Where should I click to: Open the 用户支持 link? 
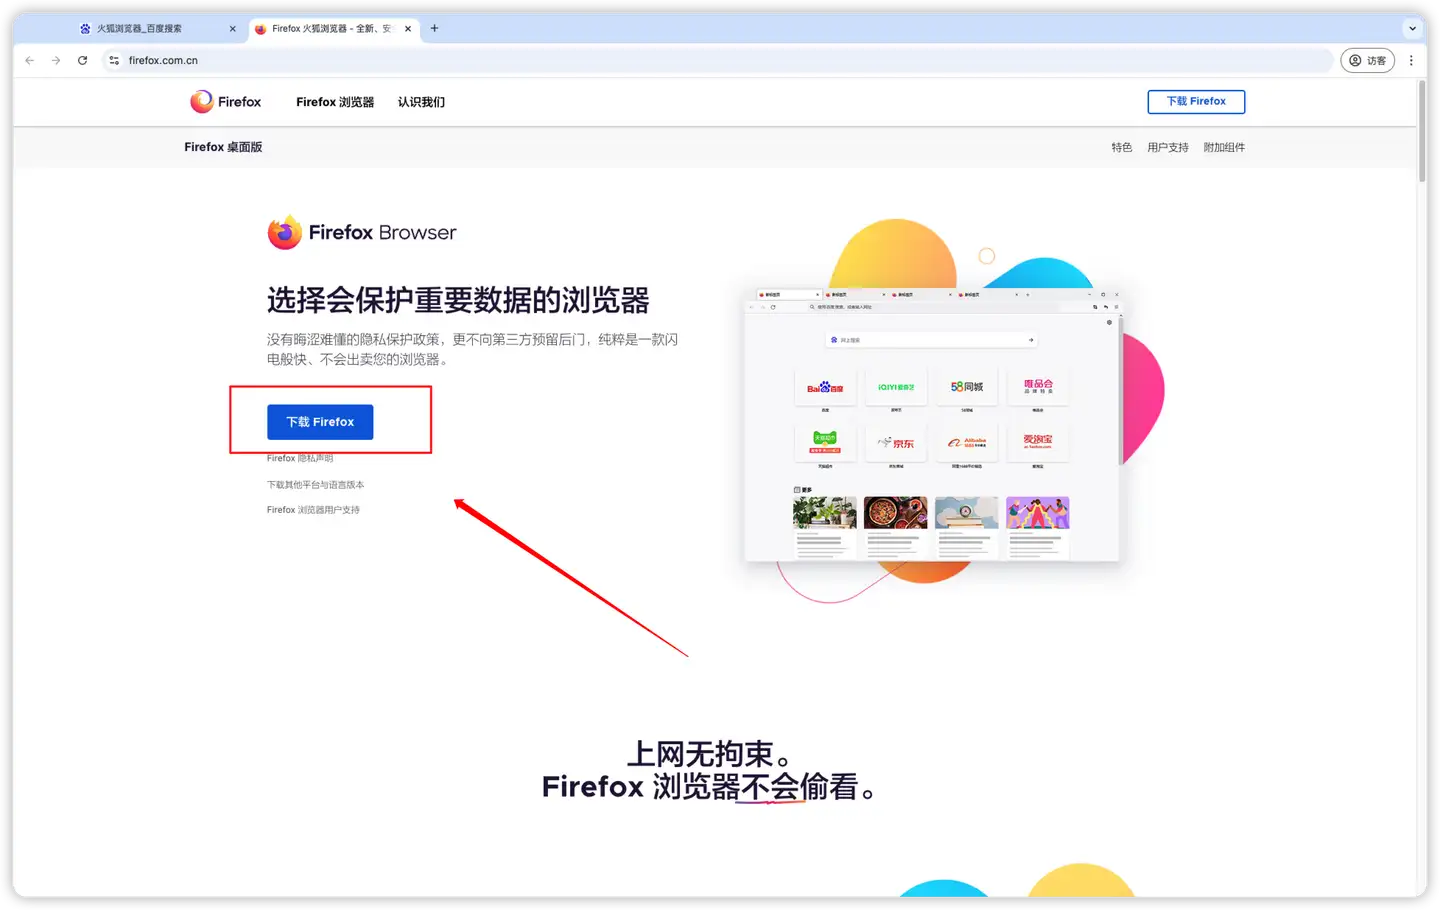(1167, 147)
